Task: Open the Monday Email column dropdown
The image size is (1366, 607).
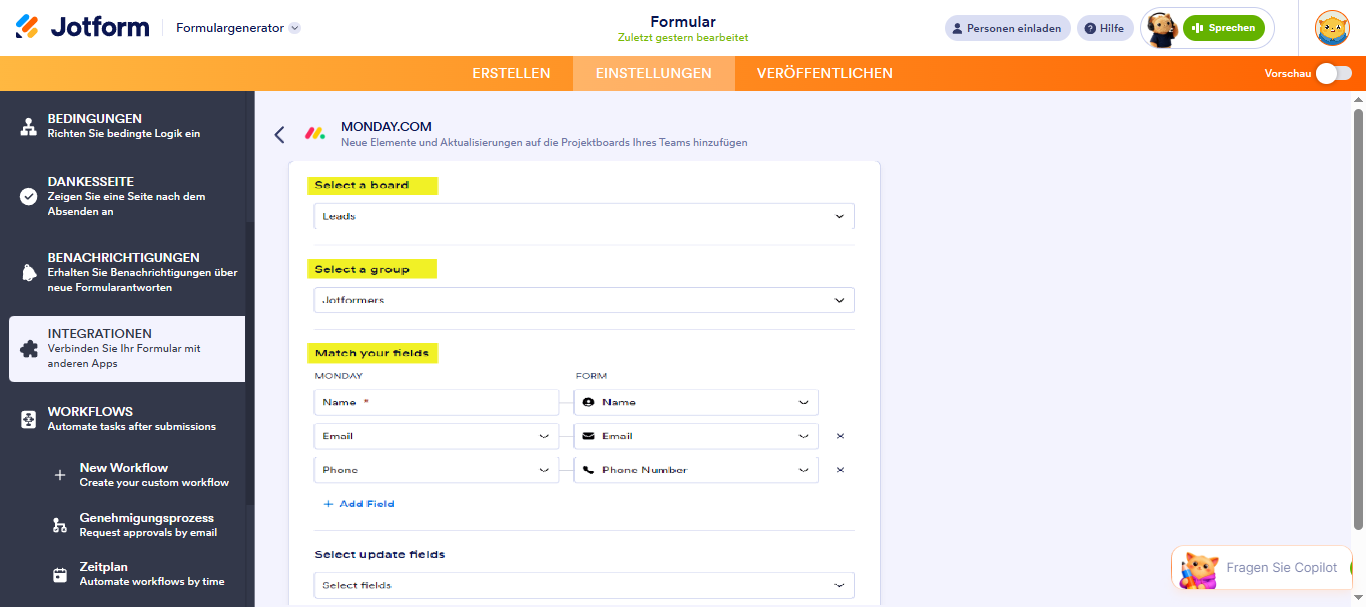Action: click(x=436, y=436)
